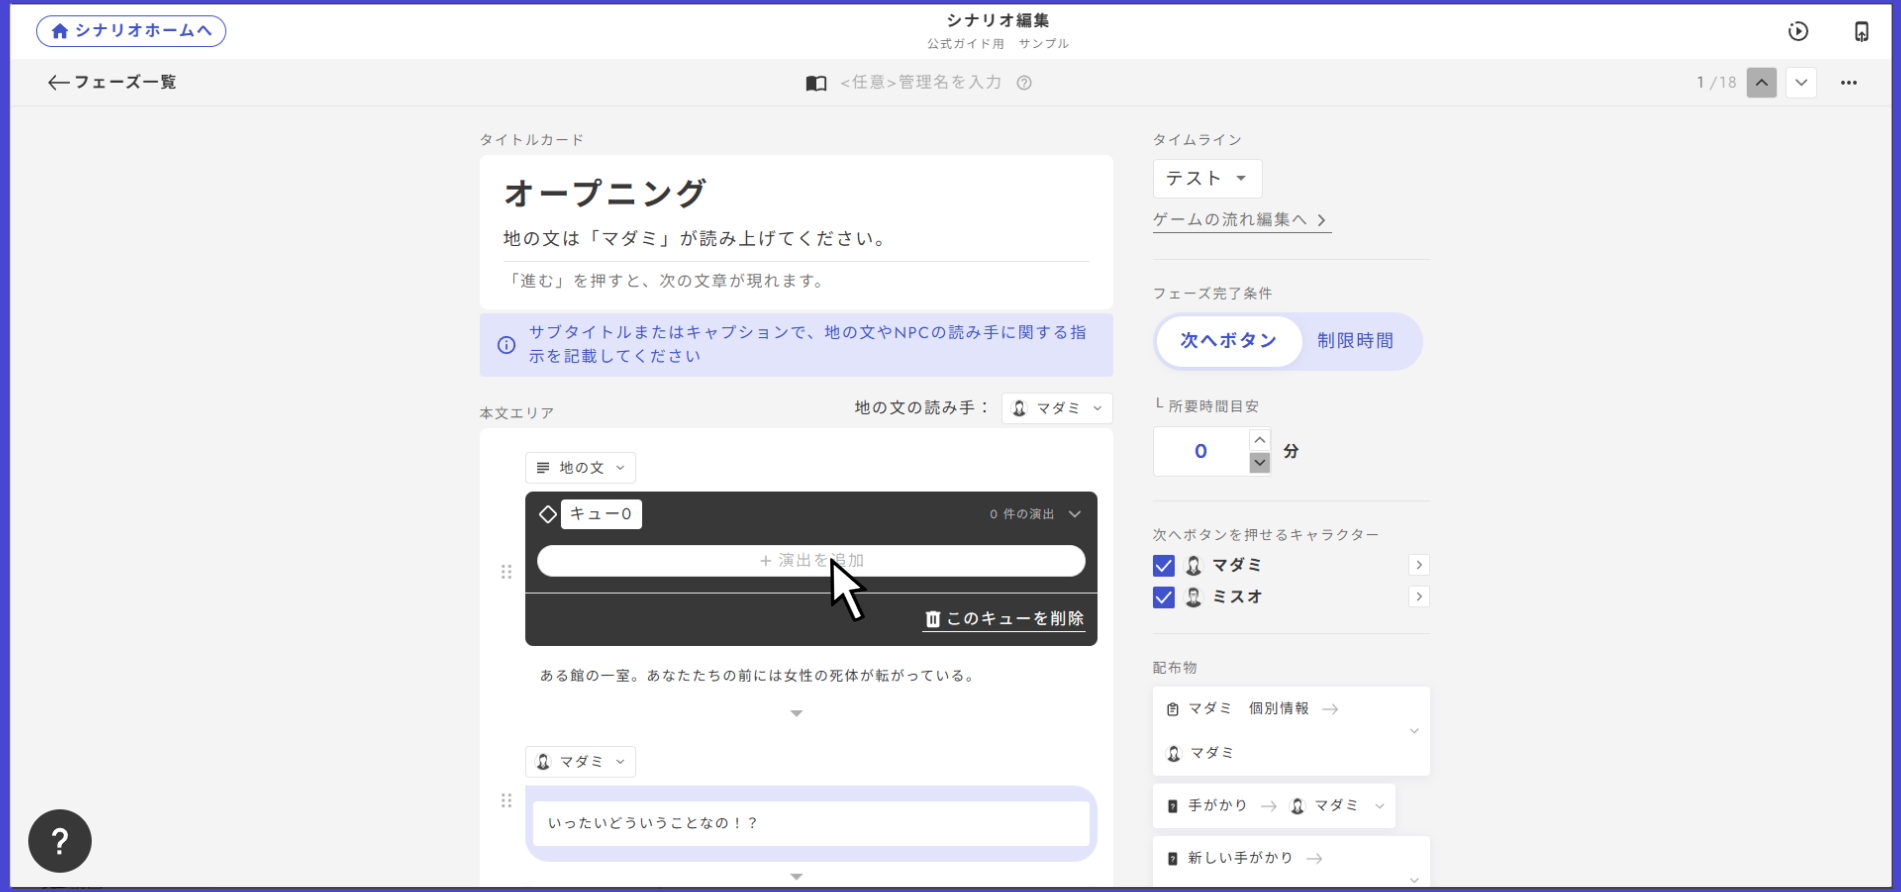Click the play preview icon in header
1901x892 pixels.
[1797, 31]
